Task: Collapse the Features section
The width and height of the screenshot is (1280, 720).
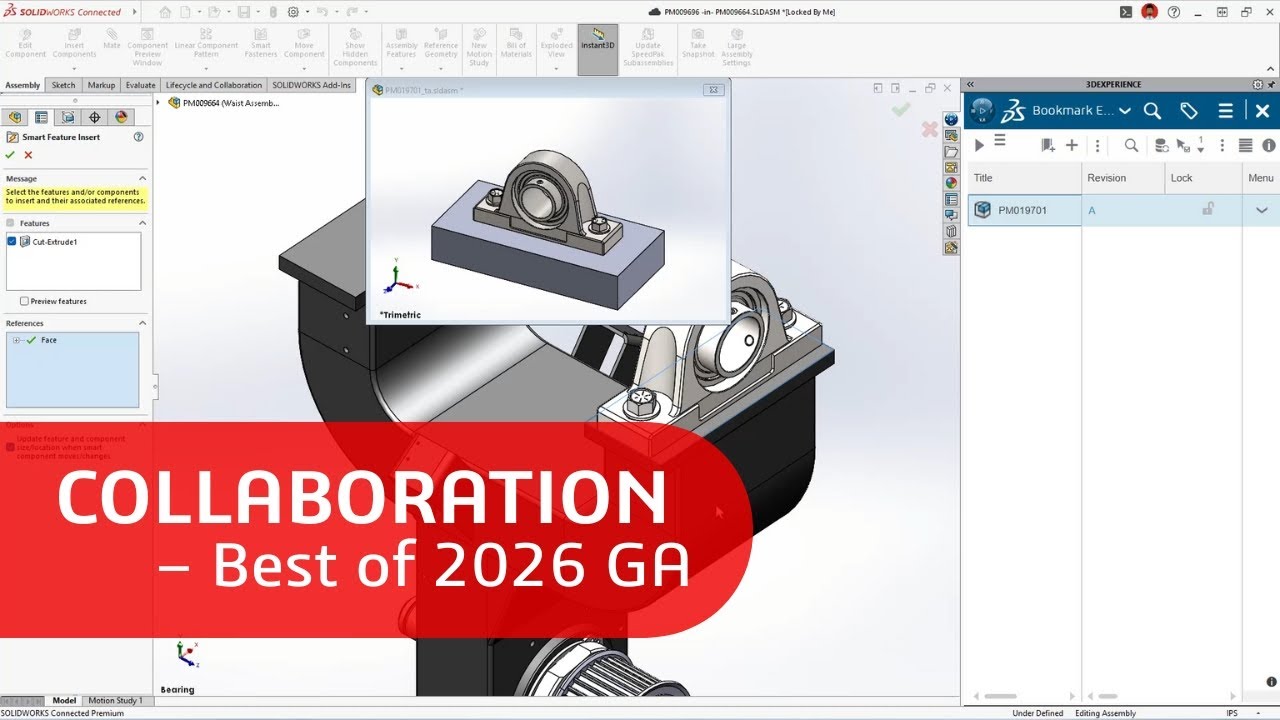Action: 142,223
